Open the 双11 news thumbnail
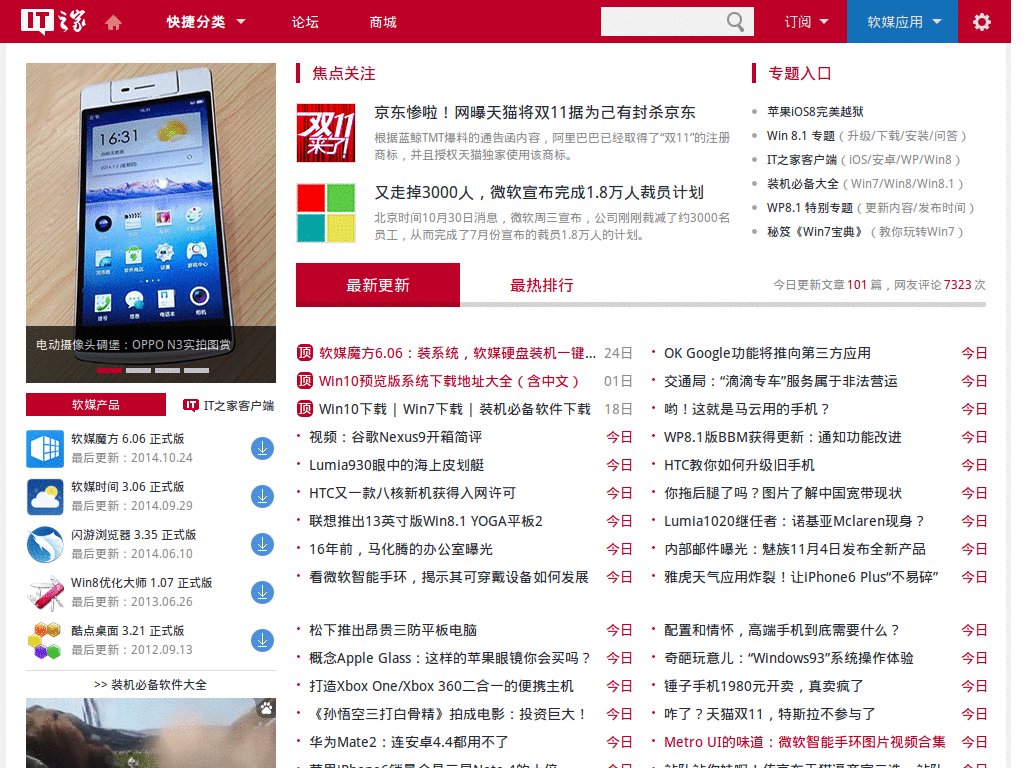The width and height of the screenshot is (1024, 768). pyautogui.click(x=326, y=133)
